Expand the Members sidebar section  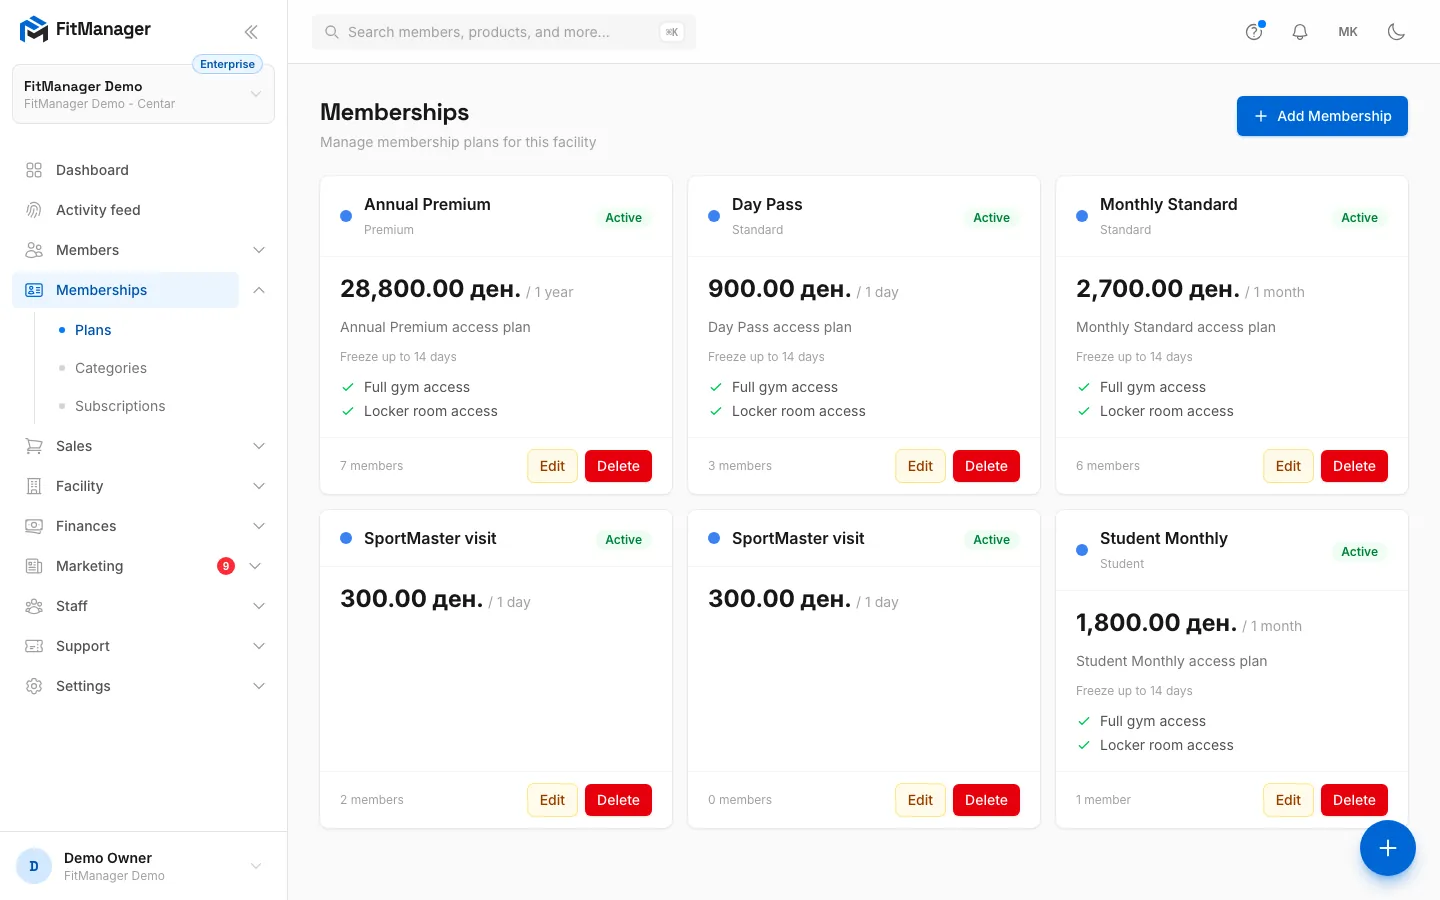pos(259,250)
